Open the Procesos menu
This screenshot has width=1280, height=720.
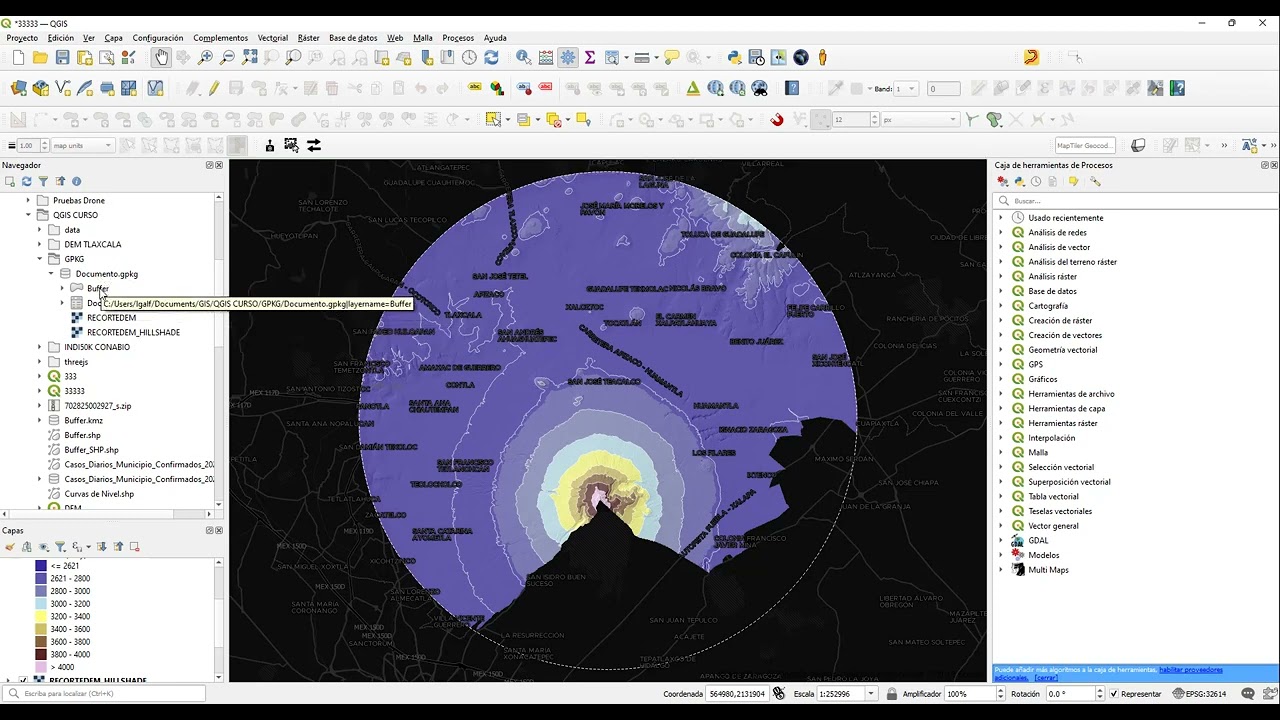458,38
